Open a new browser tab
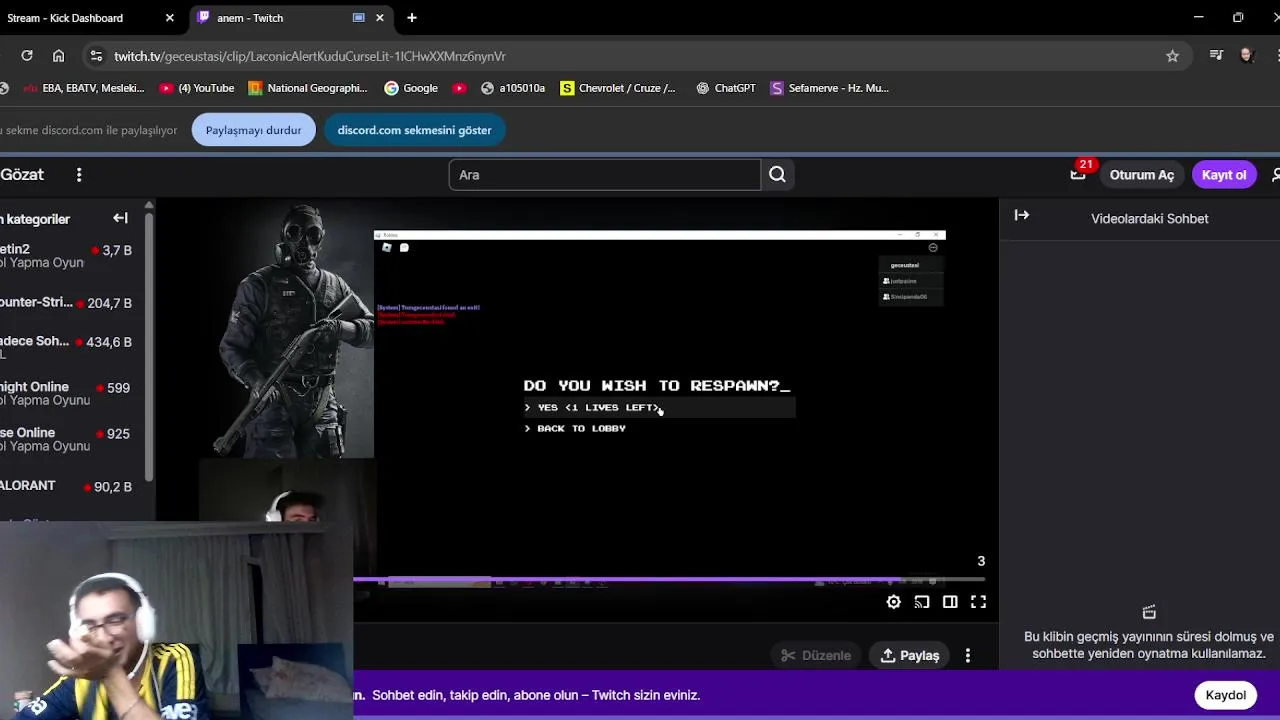 [x=412, y=18]
